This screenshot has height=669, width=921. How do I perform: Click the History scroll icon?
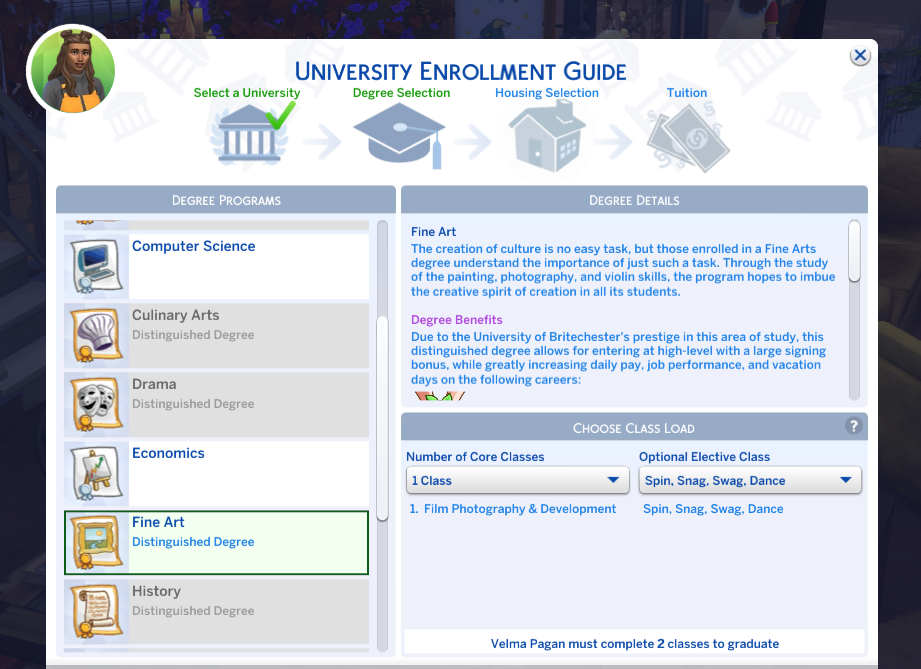coord(96,611)
